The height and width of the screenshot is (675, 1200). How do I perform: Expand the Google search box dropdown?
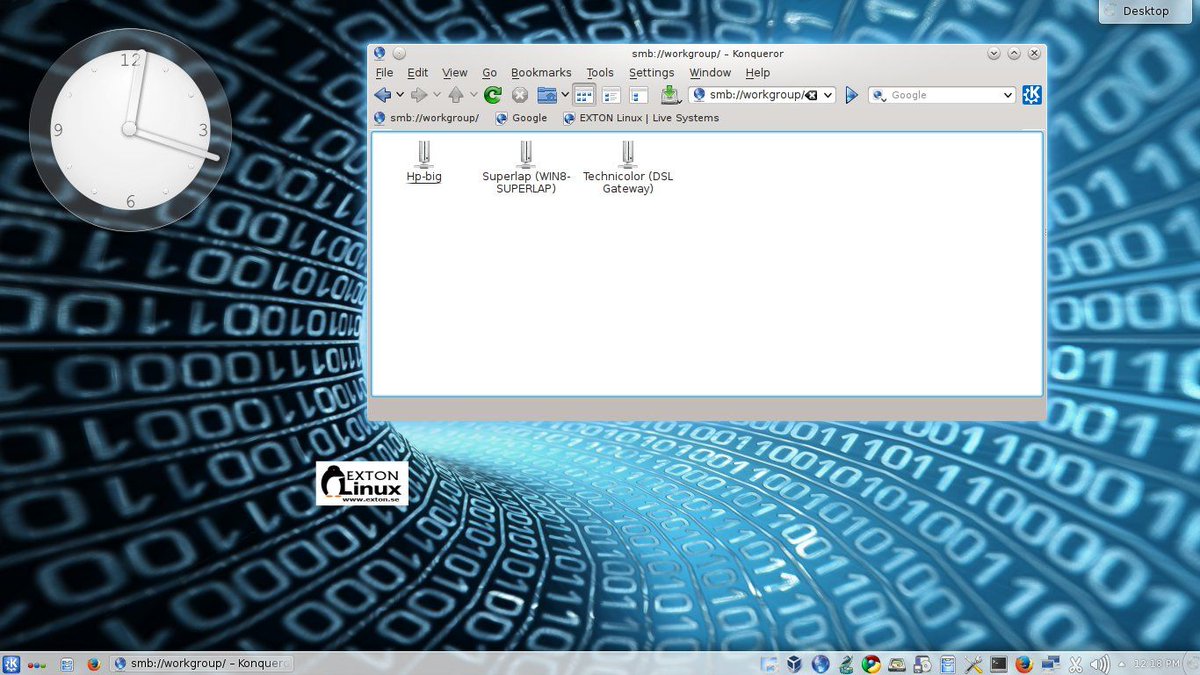tap(1008, 95)
